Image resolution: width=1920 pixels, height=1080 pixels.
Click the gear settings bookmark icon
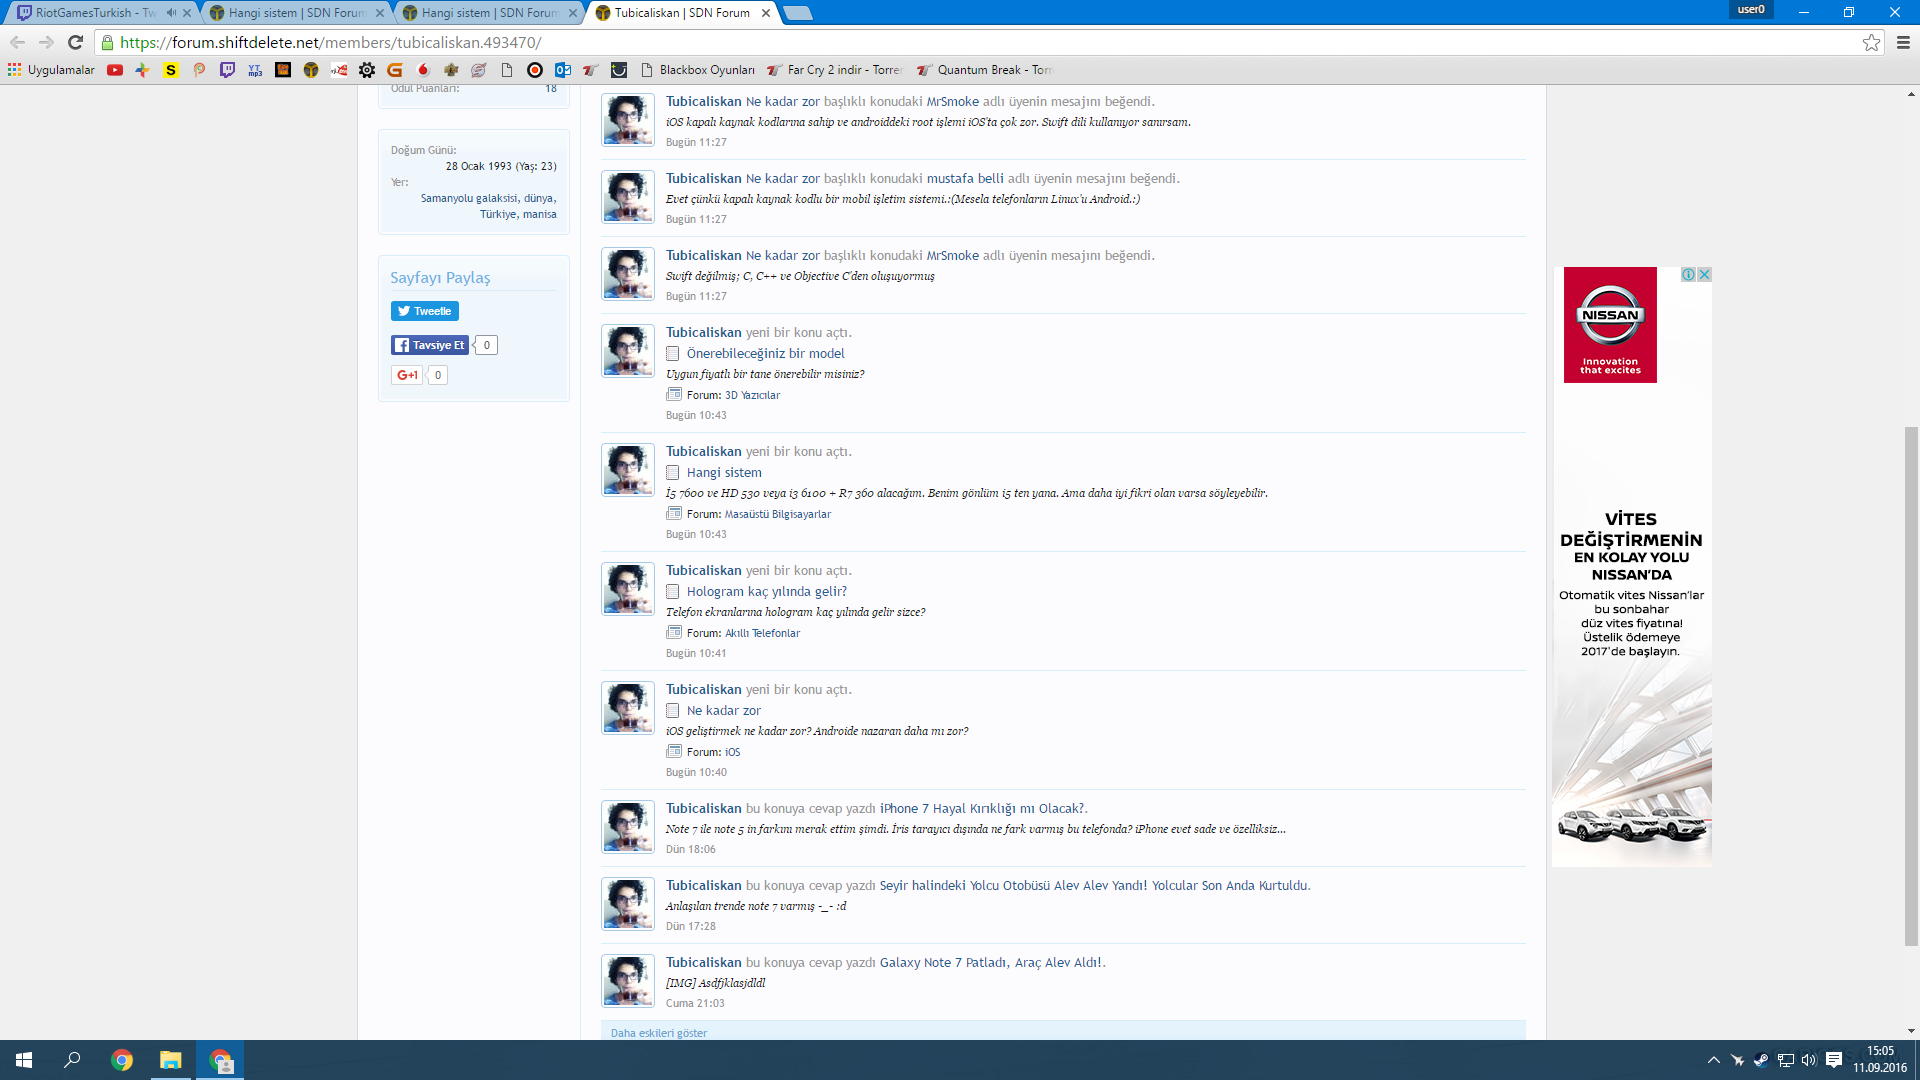(x=367, y=70)
